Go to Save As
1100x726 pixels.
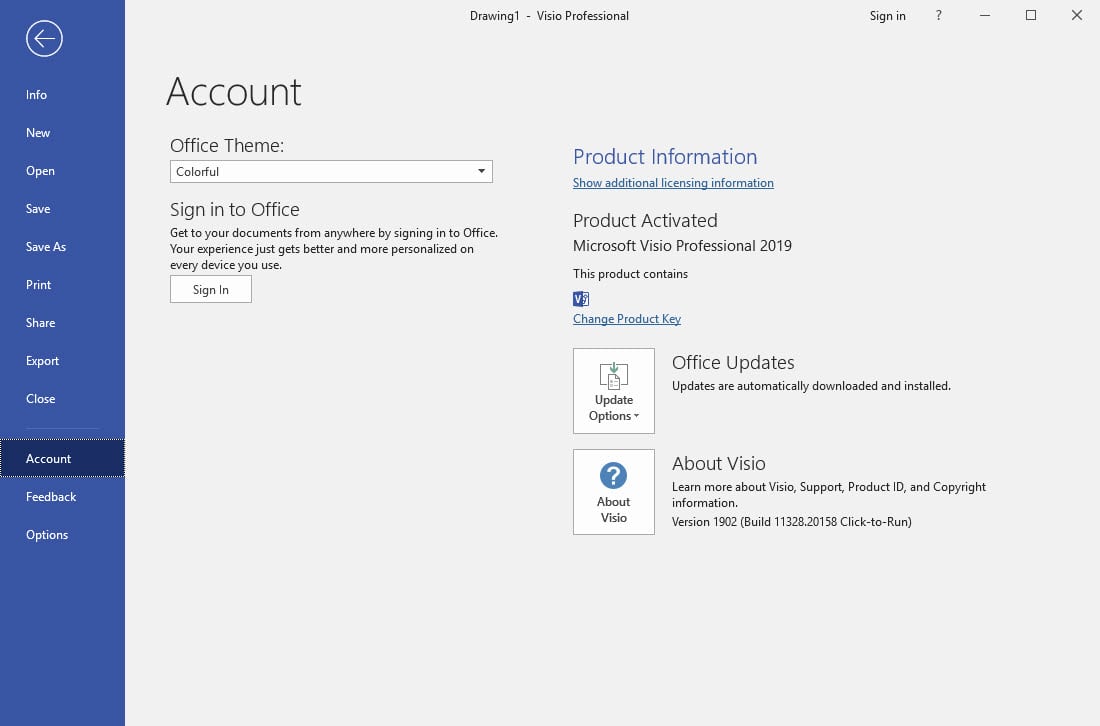click(x=62, y=246)
